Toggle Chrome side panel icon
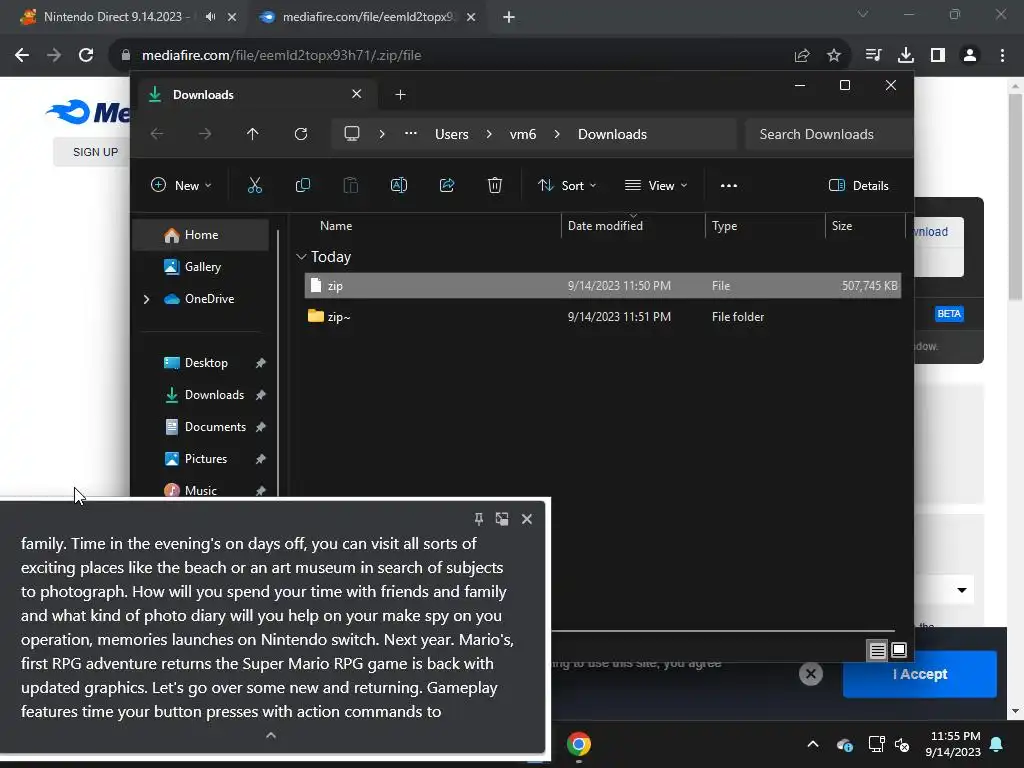Viewport: 1024px width, 768px height. (938, 55)
